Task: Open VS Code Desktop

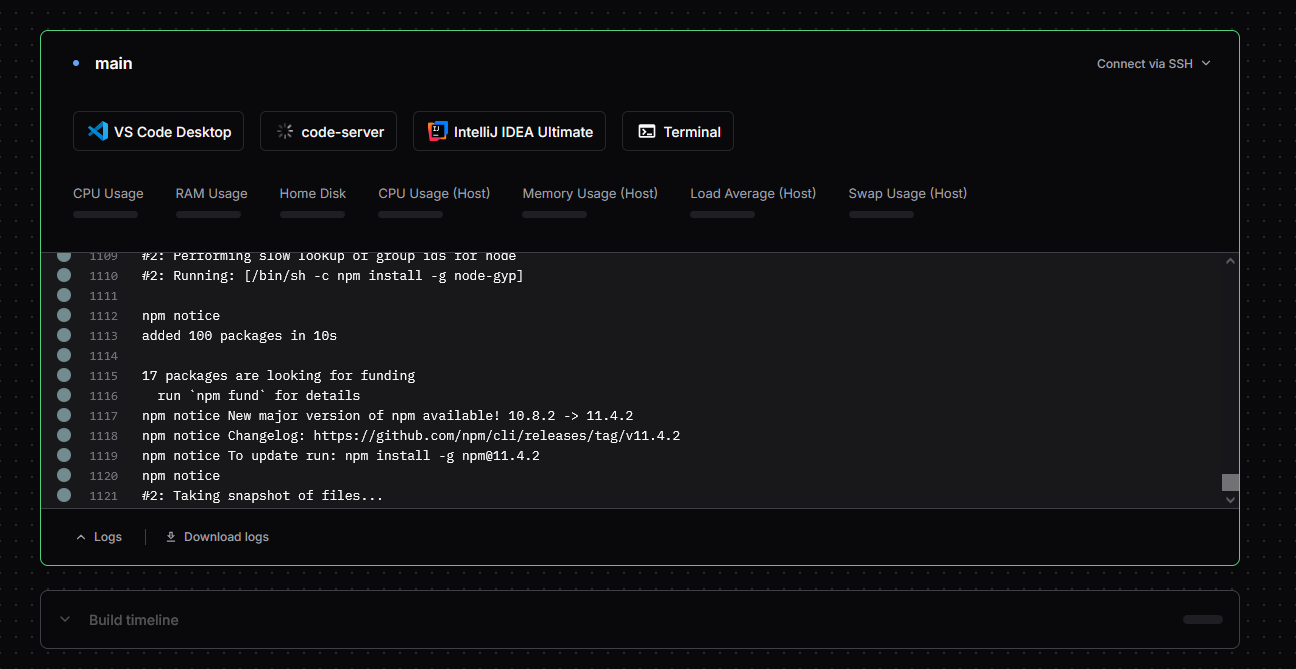Action: pos(158,131)
